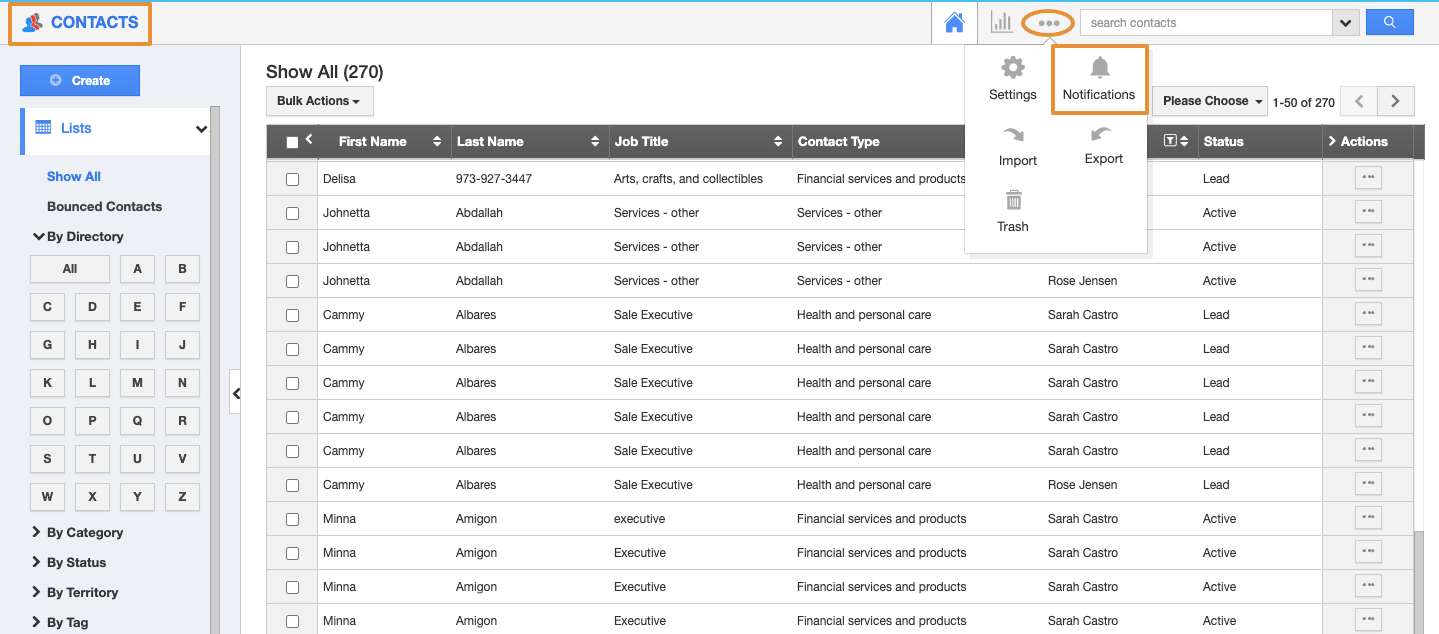The width and height of the screenshot is (1439, 634).
Task: Click the Create button
Action: 80,81
